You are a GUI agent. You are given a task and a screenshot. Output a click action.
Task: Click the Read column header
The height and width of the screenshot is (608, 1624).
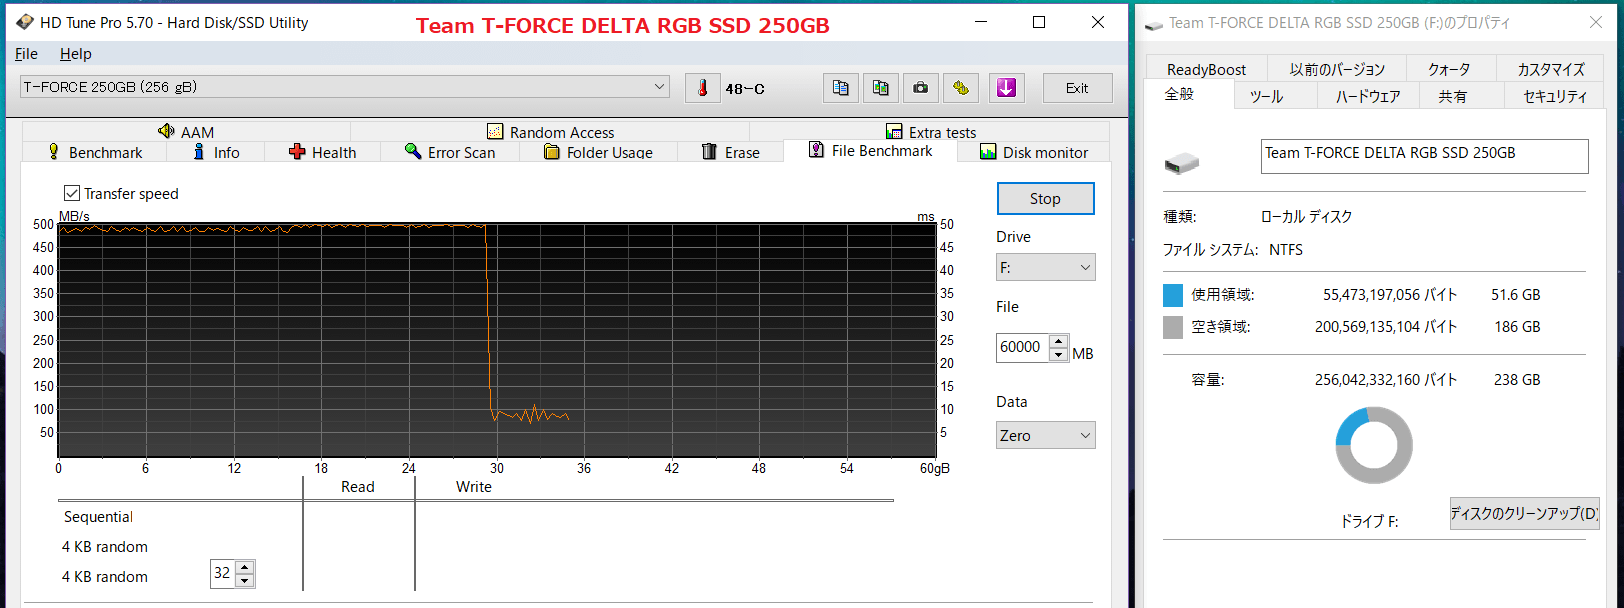click(358, 487)
